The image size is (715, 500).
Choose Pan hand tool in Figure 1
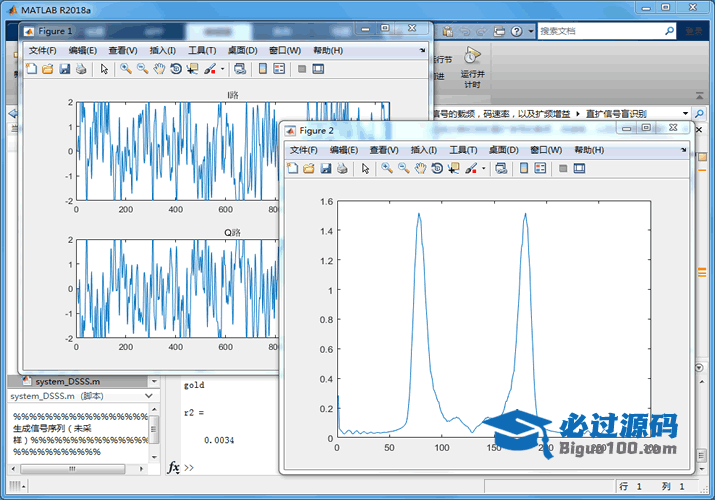click(x=159, y=69)
